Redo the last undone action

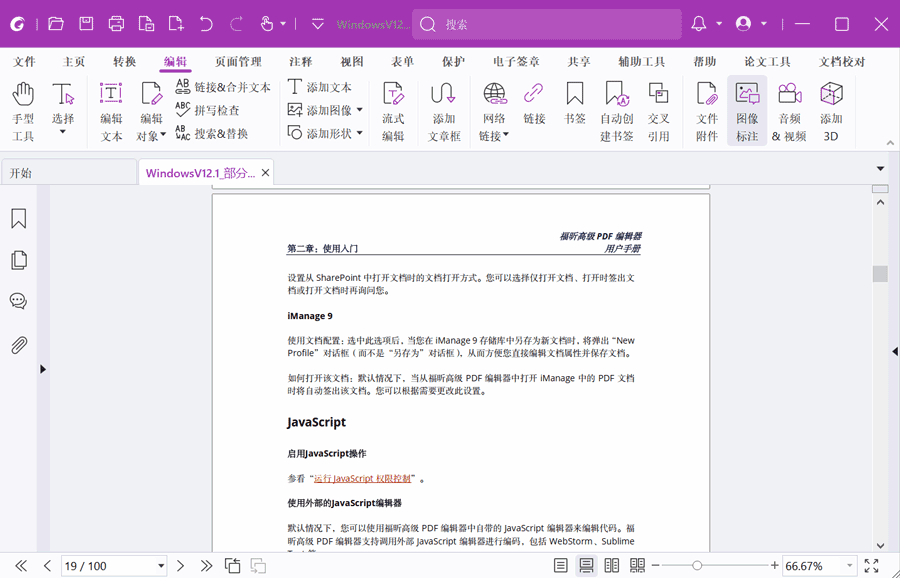tap(236, 24)
